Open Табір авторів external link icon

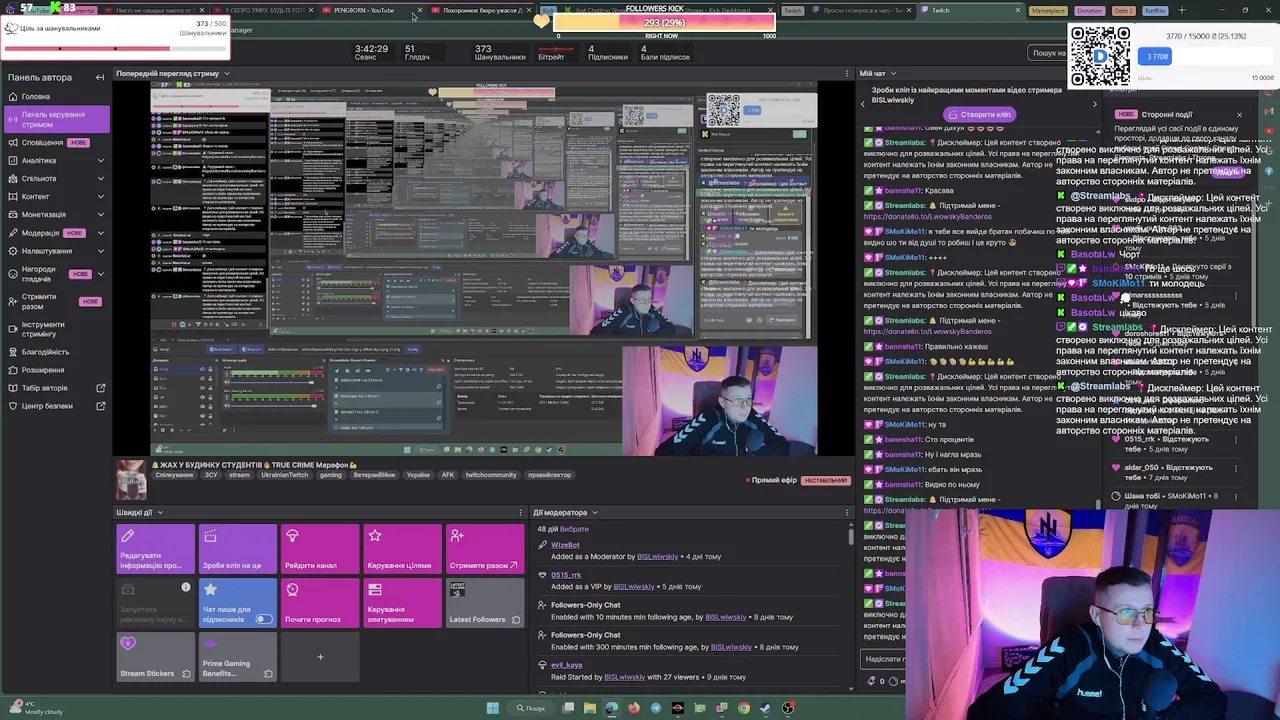point(100,388)
